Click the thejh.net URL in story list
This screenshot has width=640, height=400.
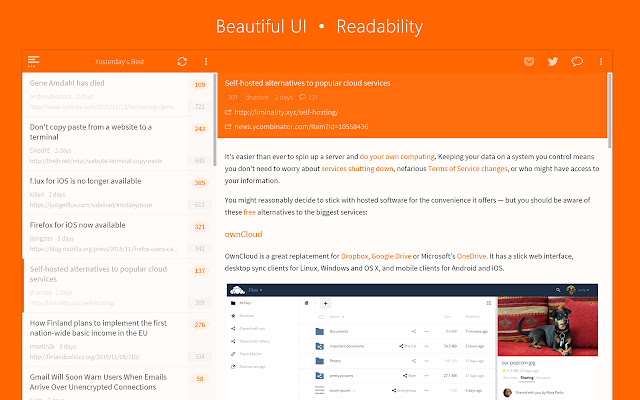point(96,161)
